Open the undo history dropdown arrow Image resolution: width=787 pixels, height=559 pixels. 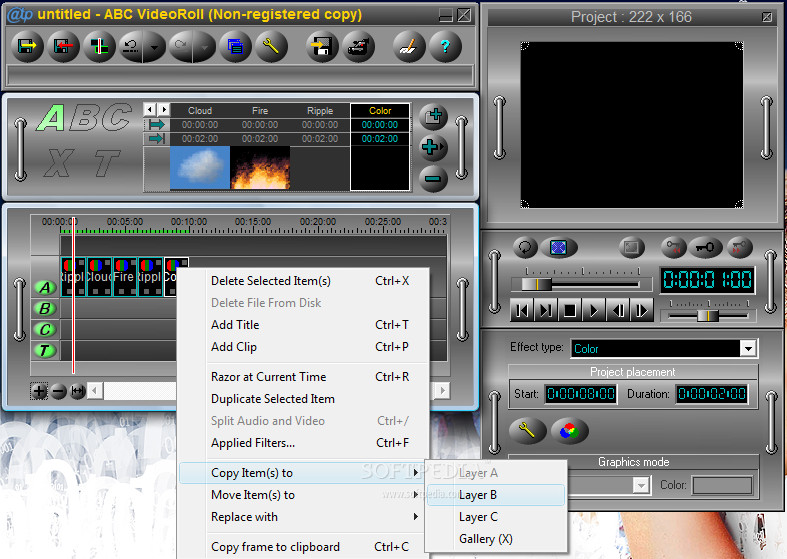point(155,47)
